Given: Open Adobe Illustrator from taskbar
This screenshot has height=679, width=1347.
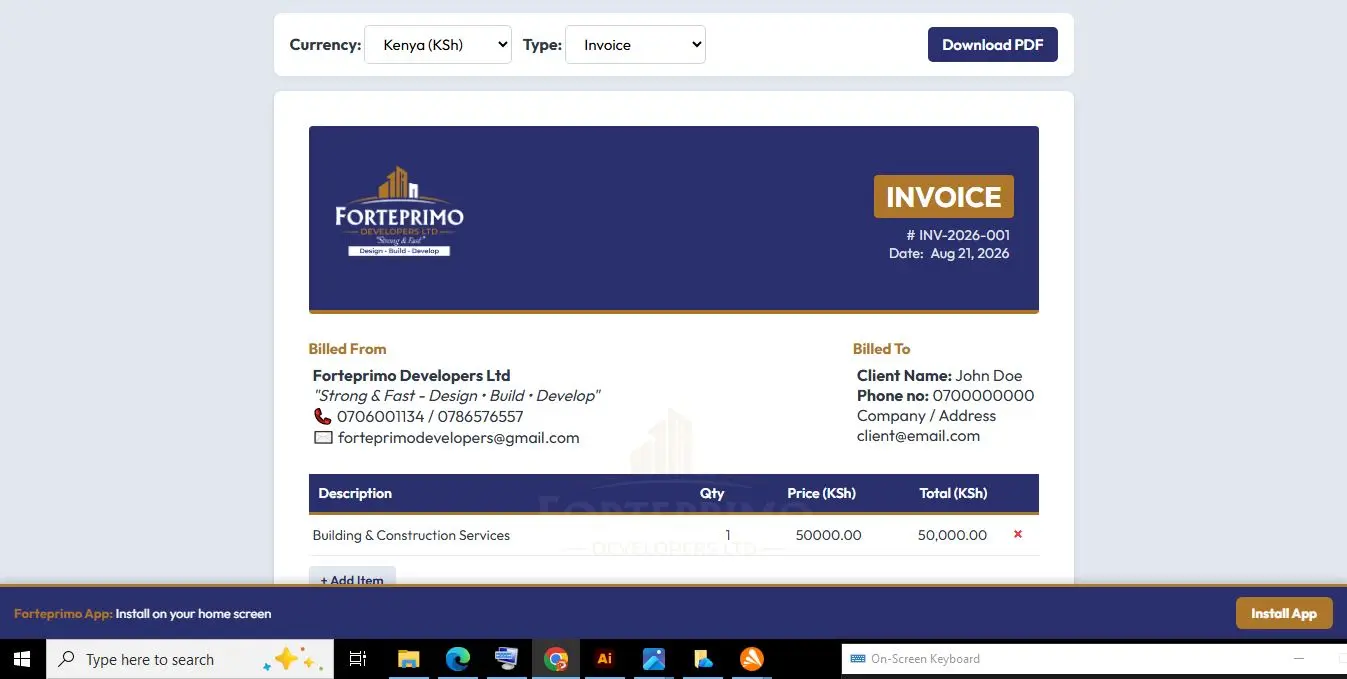Looking at the screenshot, I should click(604, 659).
